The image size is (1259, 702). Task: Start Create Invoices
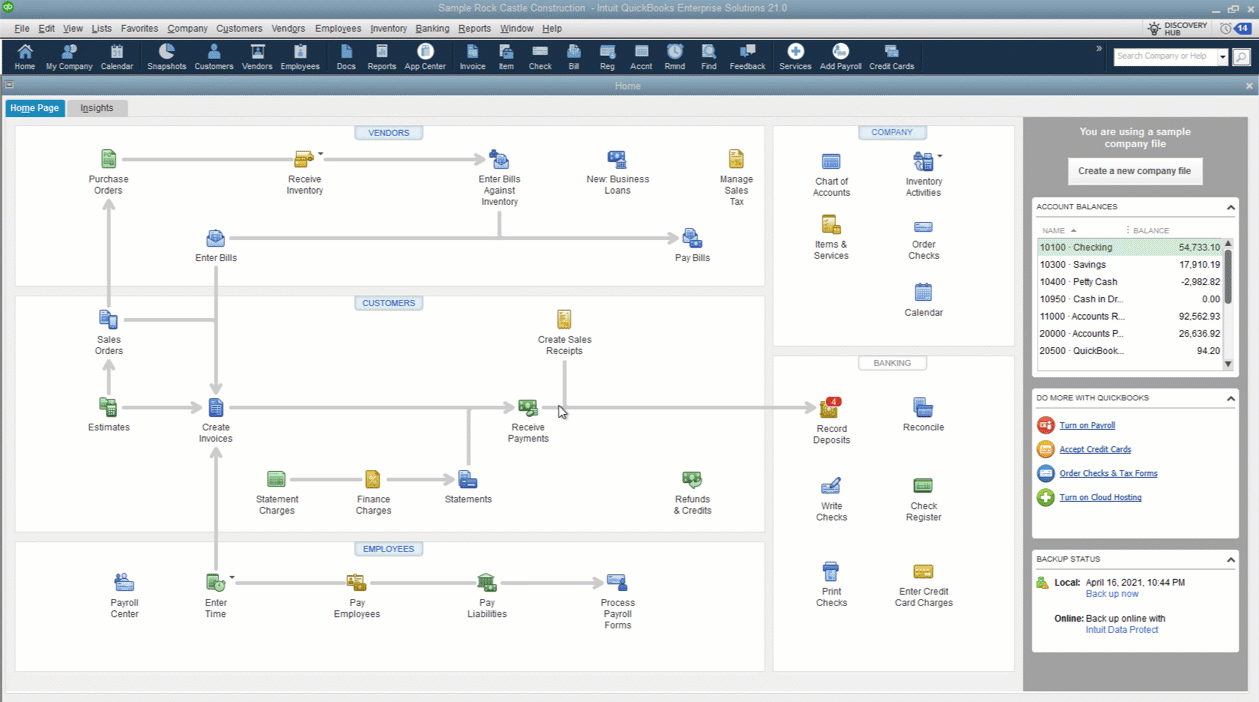(x=215, y=407)
